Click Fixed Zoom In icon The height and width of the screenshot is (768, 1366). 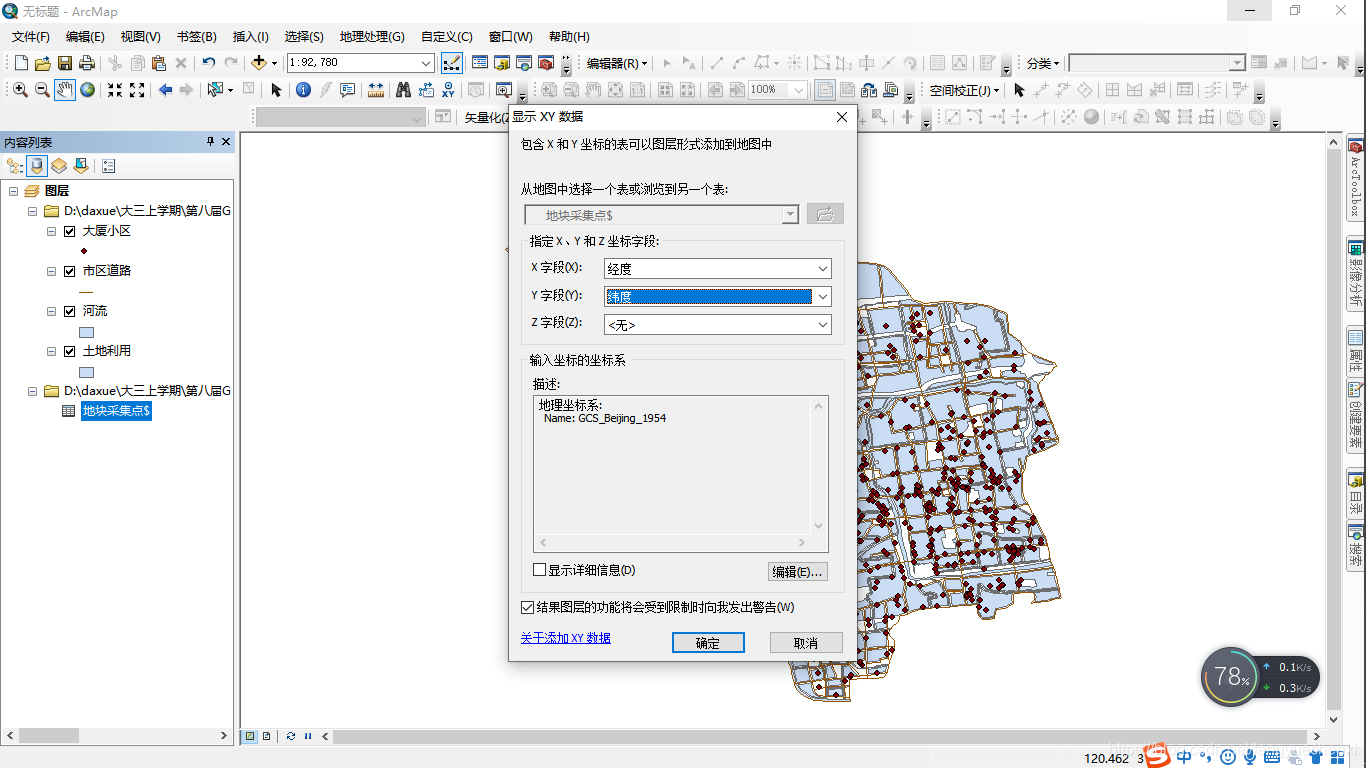tap(115, 90)
